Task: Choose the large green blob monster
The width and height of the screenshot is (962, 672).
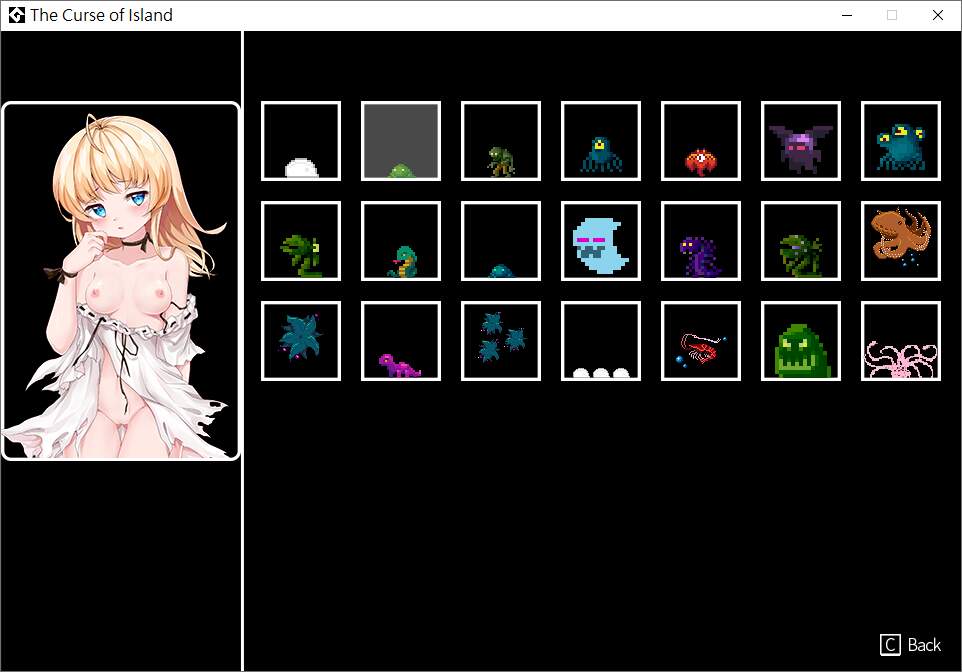Action: coord(801,341)
